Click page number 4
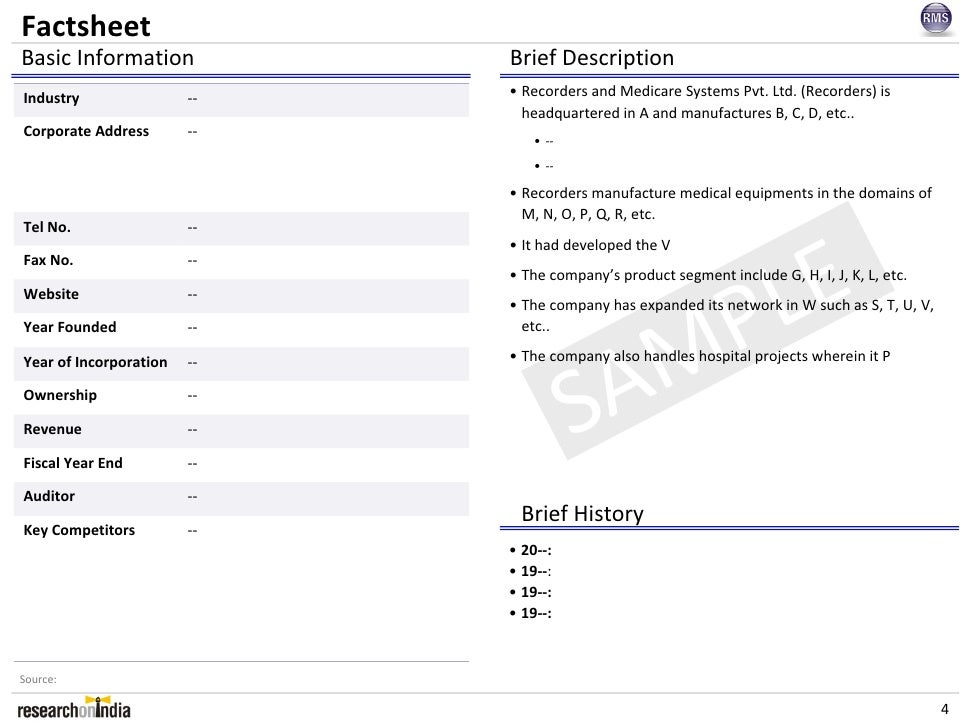971x728 pixels. click(x=944, y=709)
